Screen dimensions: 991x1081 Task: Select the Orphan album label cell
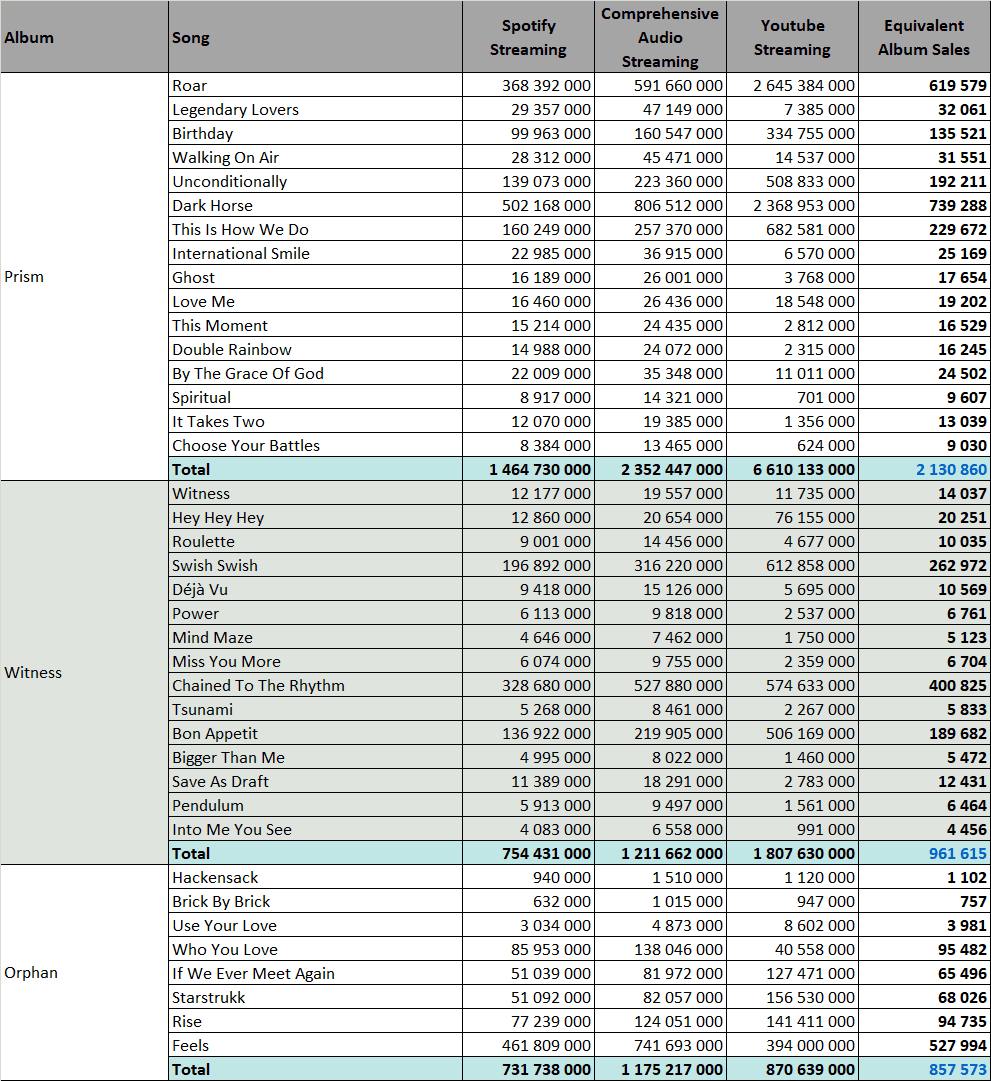coord(84,972)
